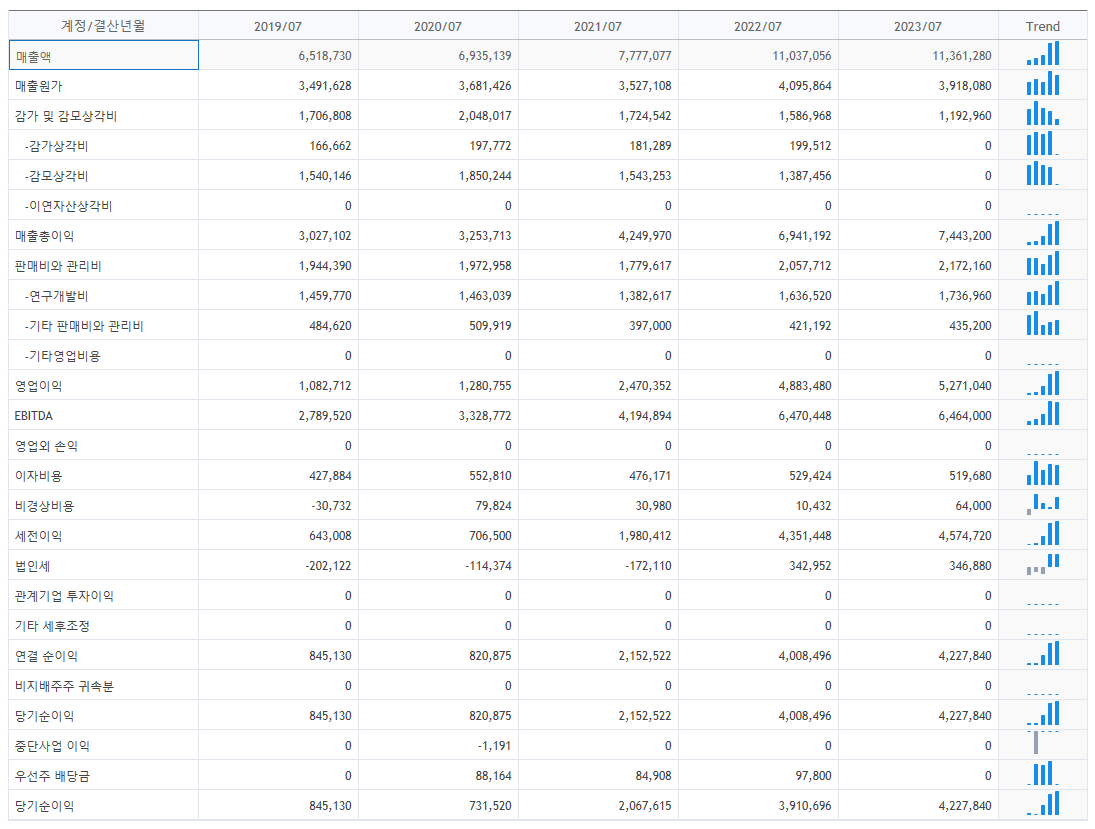Click the 2020/07 column header

[438, 27]
